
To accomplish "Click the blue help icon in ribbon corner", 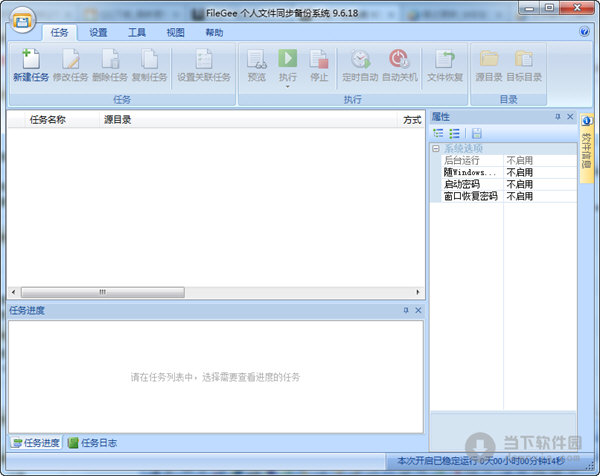I will [x=584, y=31].
